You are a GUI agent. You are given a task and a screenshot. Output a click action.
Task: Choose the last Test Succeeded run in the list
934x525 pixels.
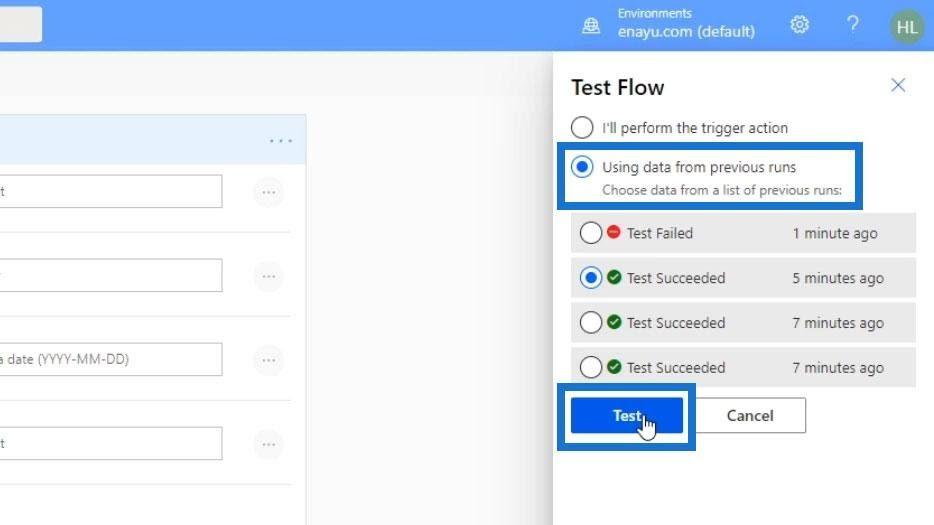(x=590, y=367)
